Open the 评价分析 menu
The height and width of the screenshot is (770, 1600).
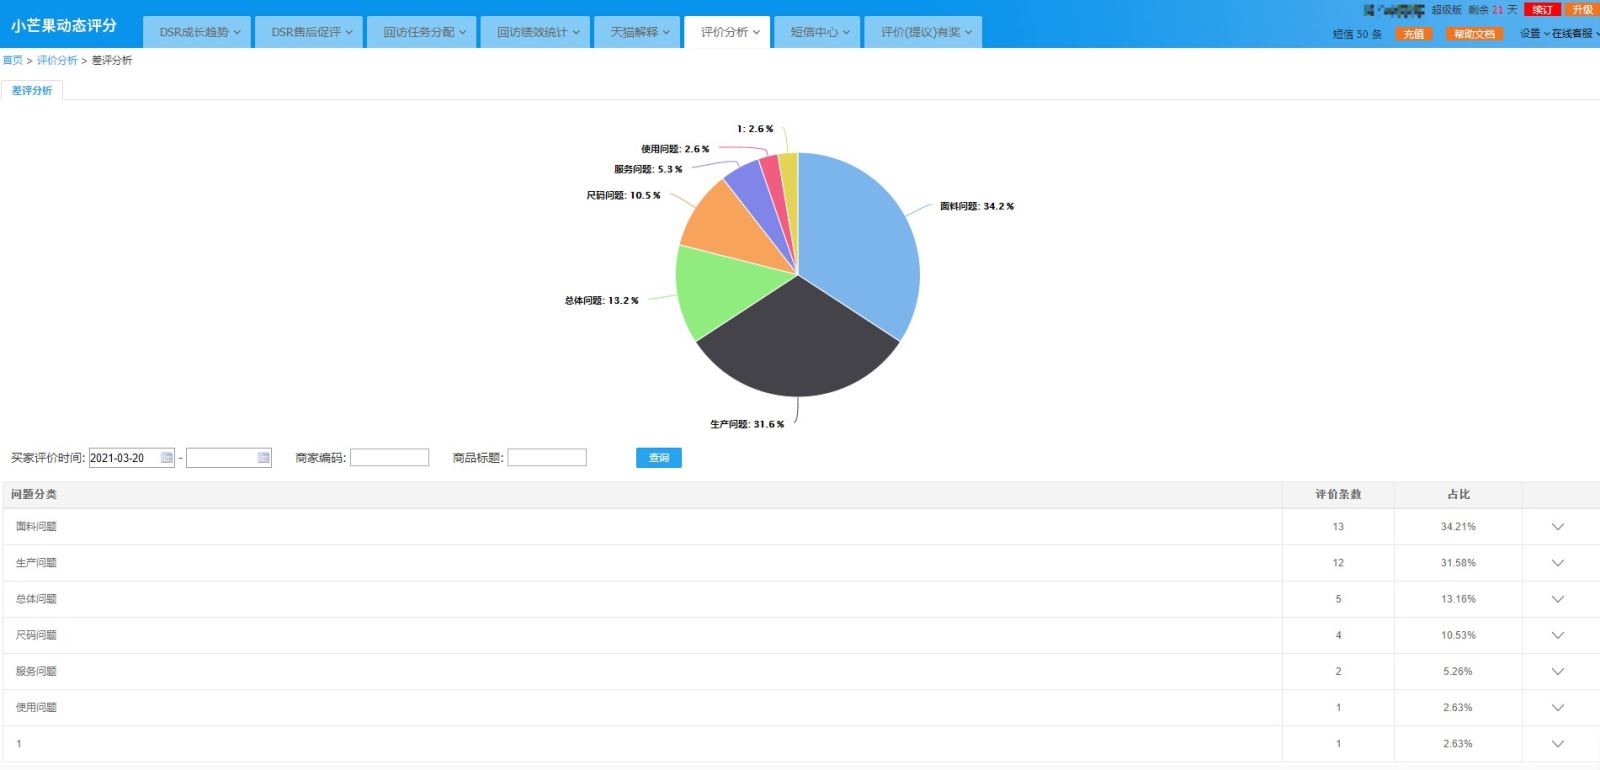[729, 32]
